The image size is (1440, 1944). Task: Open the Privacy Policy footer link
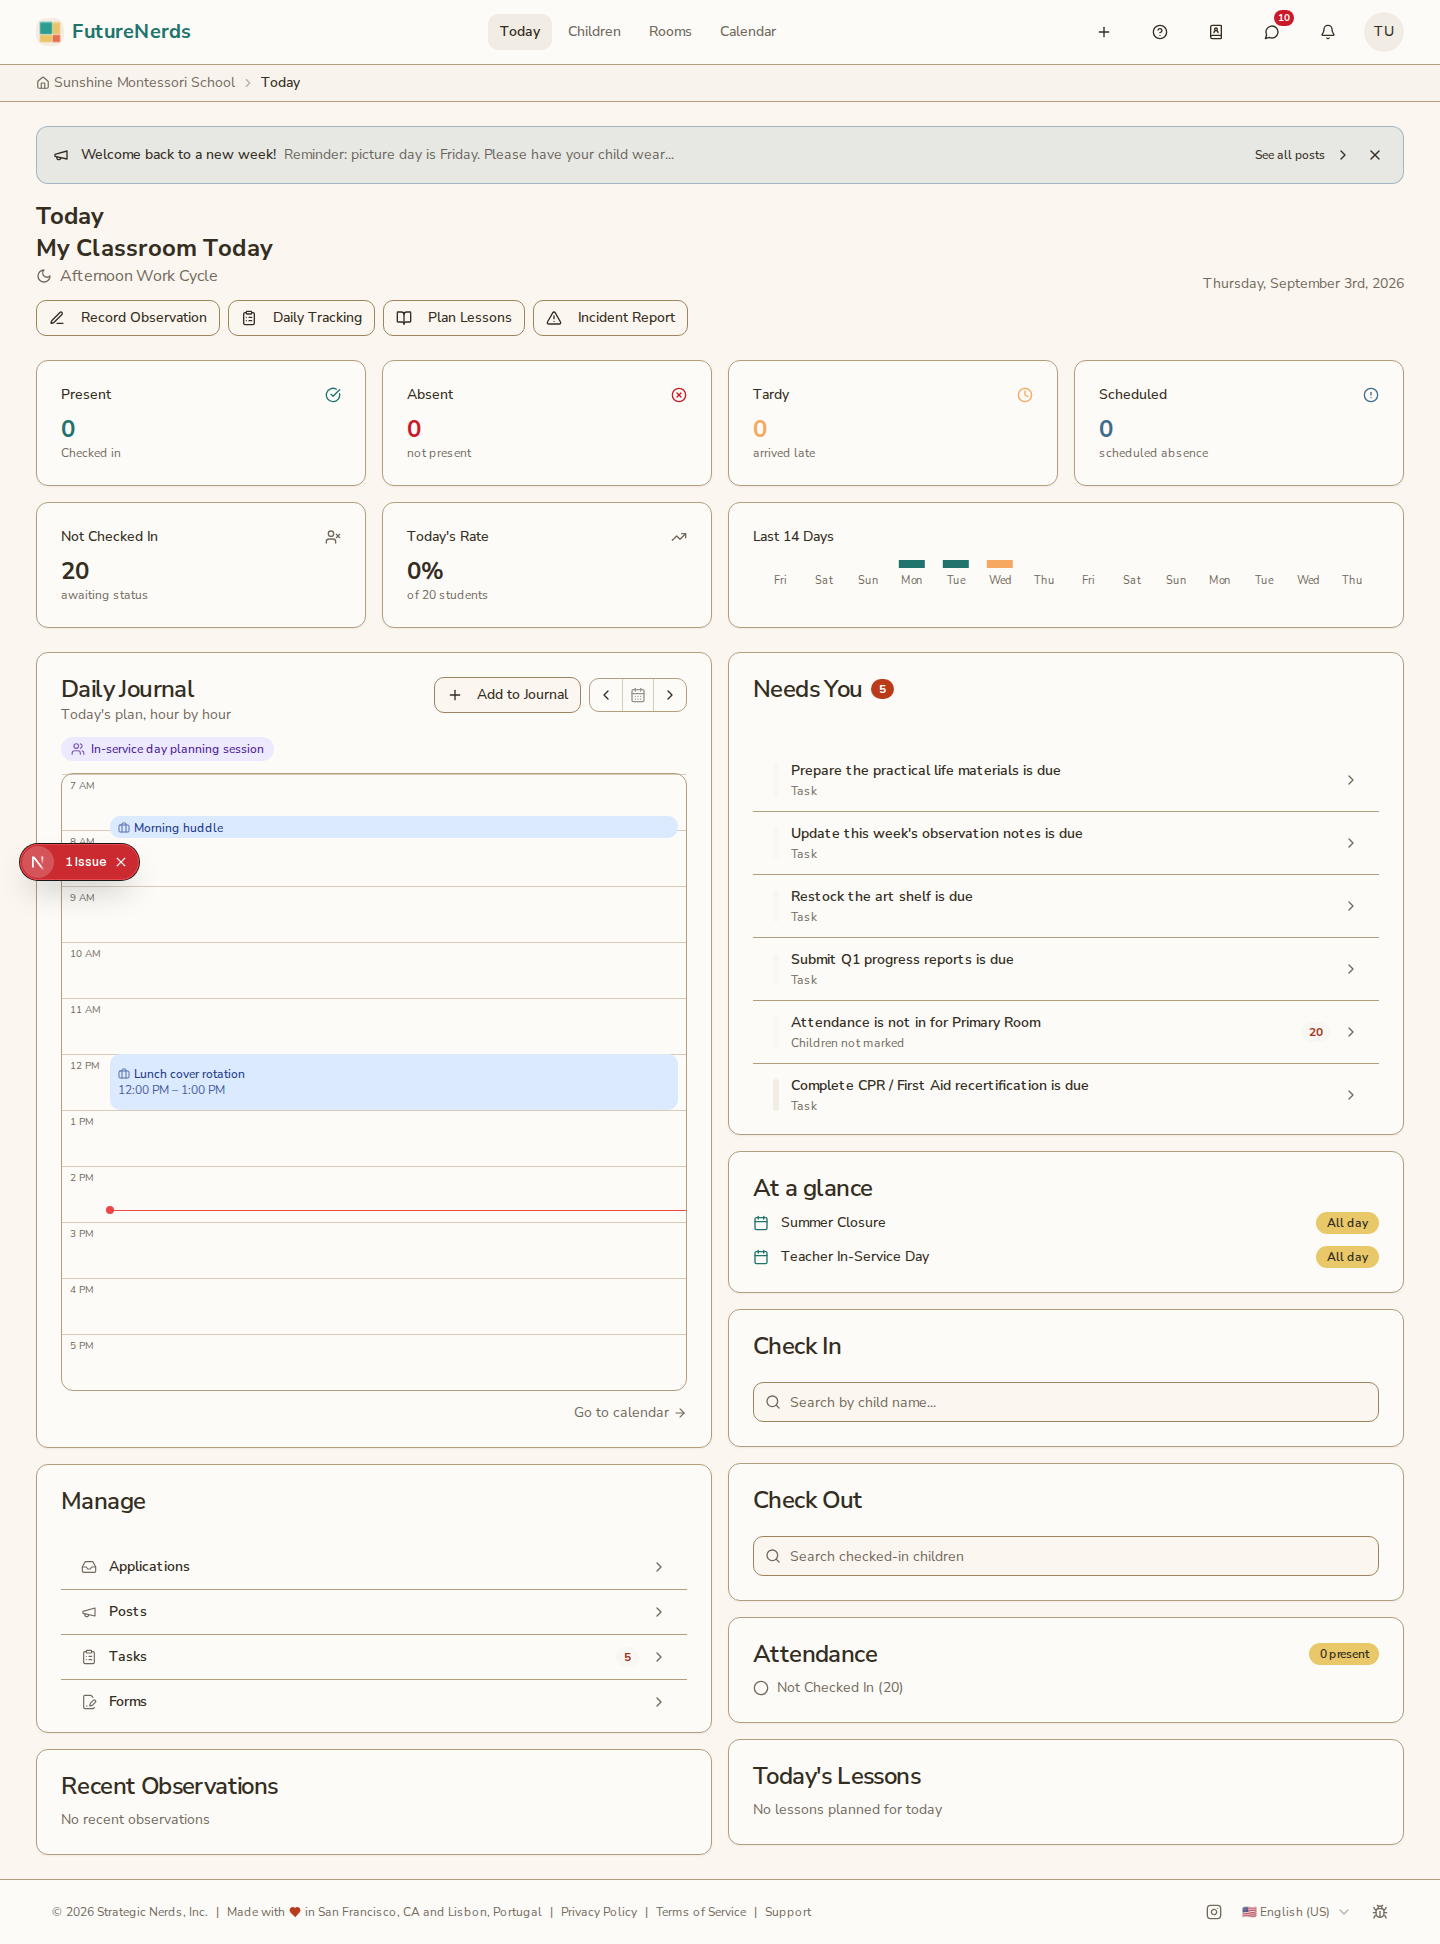point(599,1912)
